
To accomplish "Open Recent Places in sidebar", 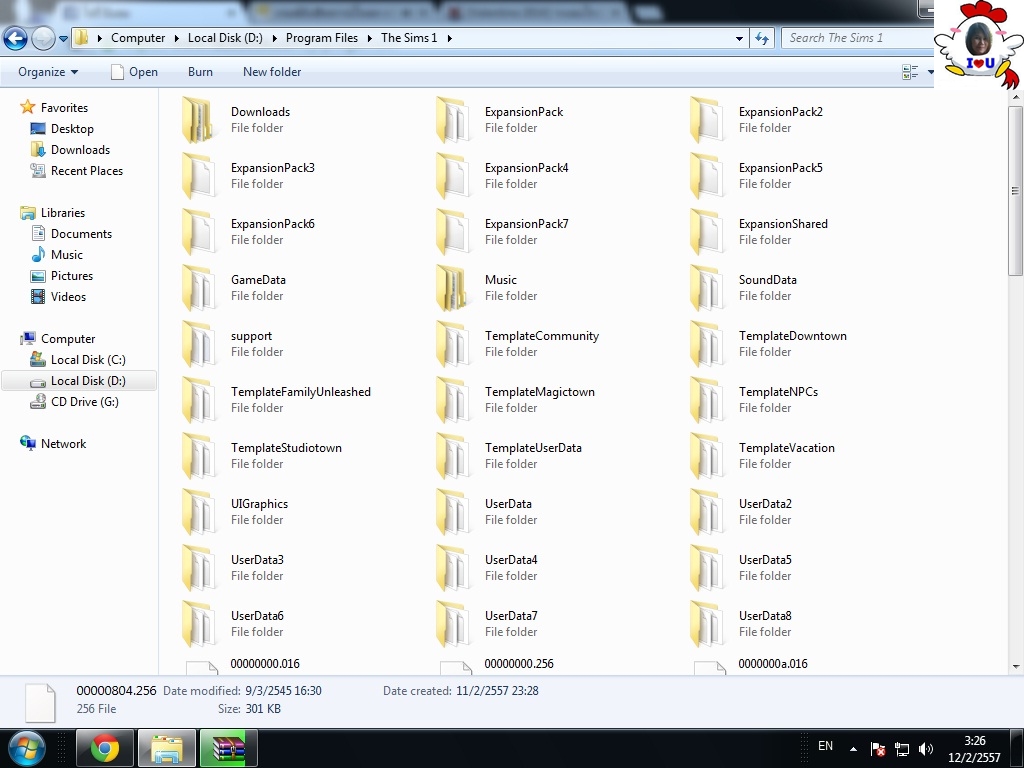I will pyautogui.click(x=87, y=170).
